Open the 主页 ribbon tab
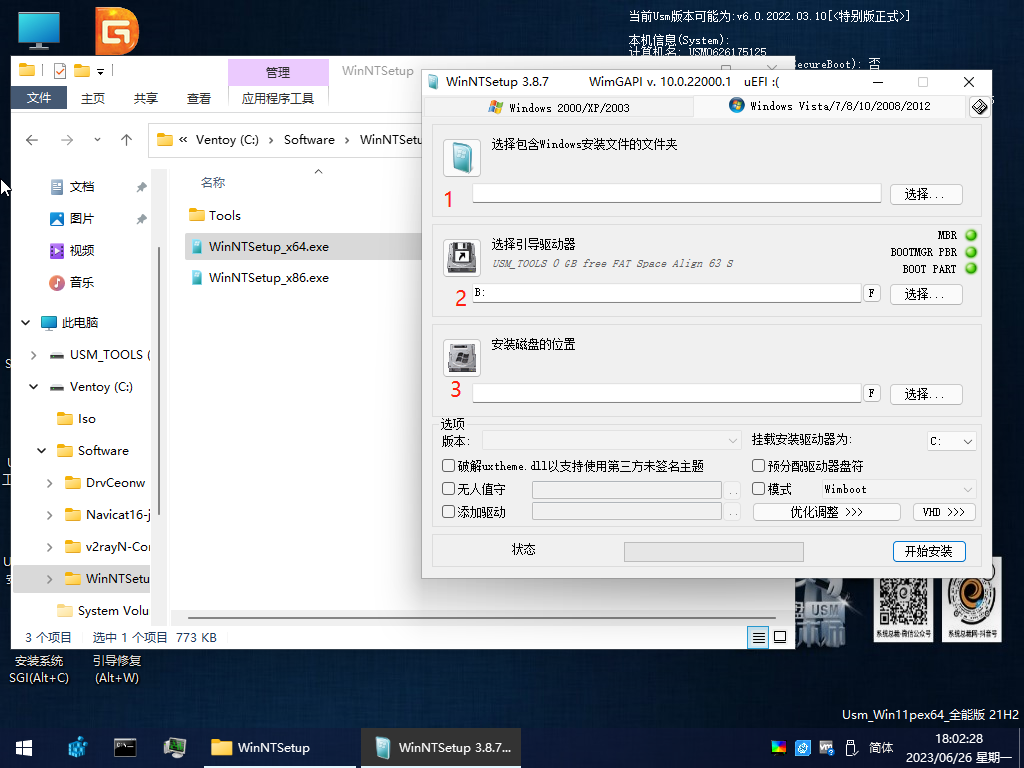The height and width of the screenshot is (768, 1024). 93,98
